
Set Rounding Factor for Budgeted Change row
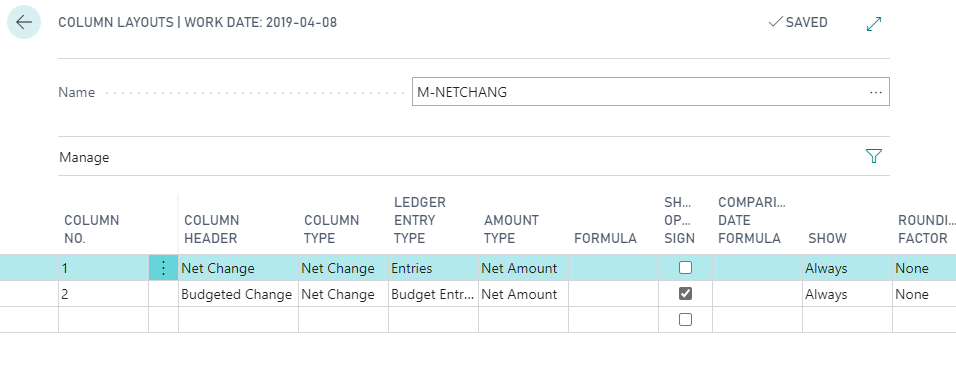click(x=924, y=294)
